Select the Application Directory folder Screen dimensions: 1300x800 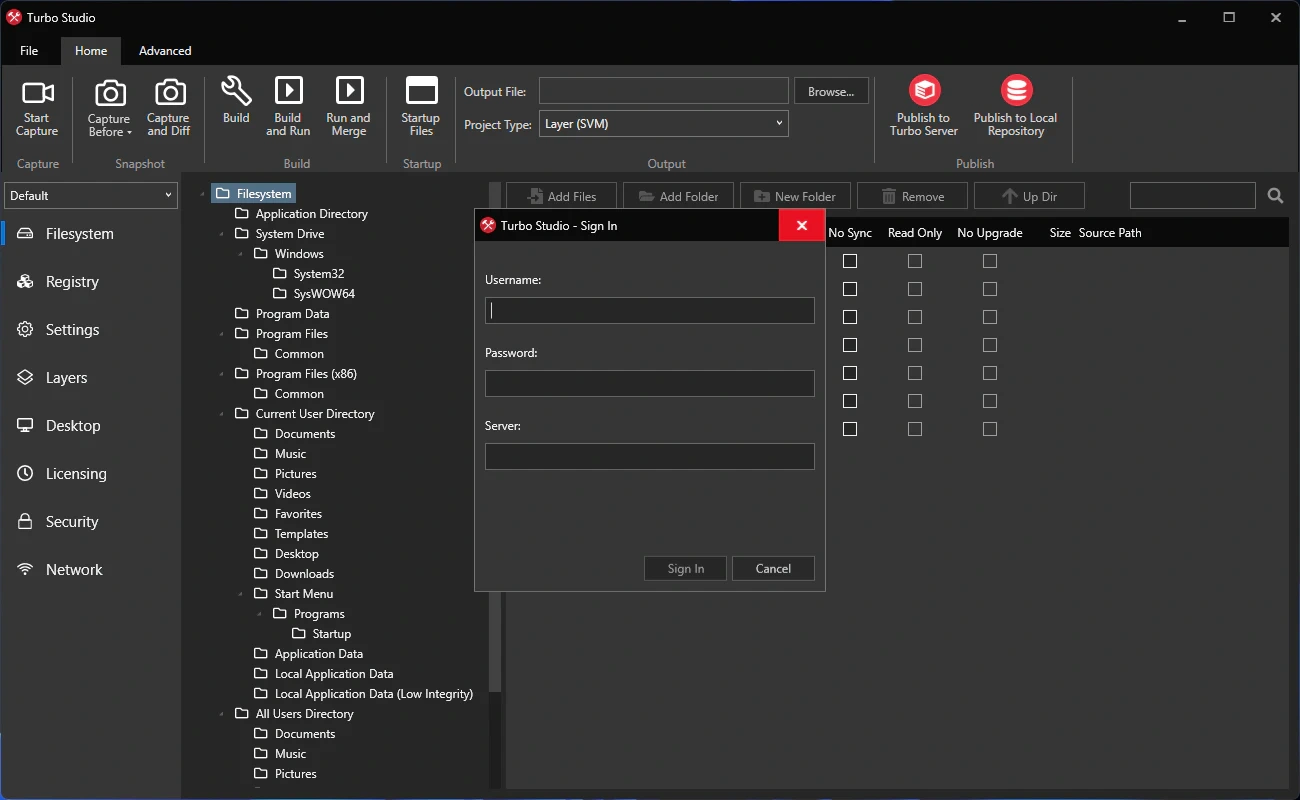[x=301, y=214]
